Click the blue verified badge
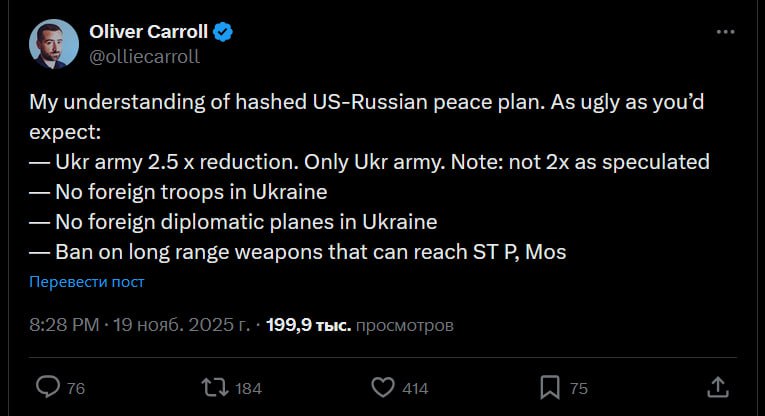 click(225, 33)
